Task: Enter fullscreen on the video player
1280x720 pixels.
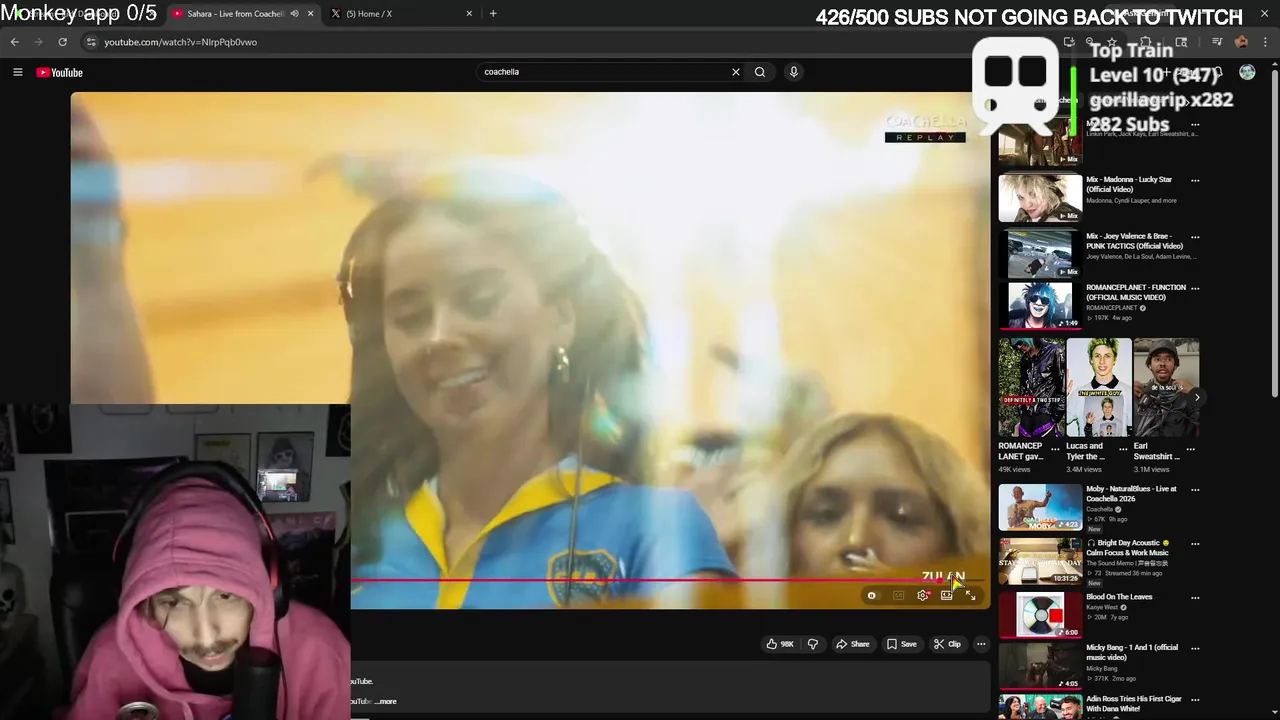Action: [x=970, y=595]
